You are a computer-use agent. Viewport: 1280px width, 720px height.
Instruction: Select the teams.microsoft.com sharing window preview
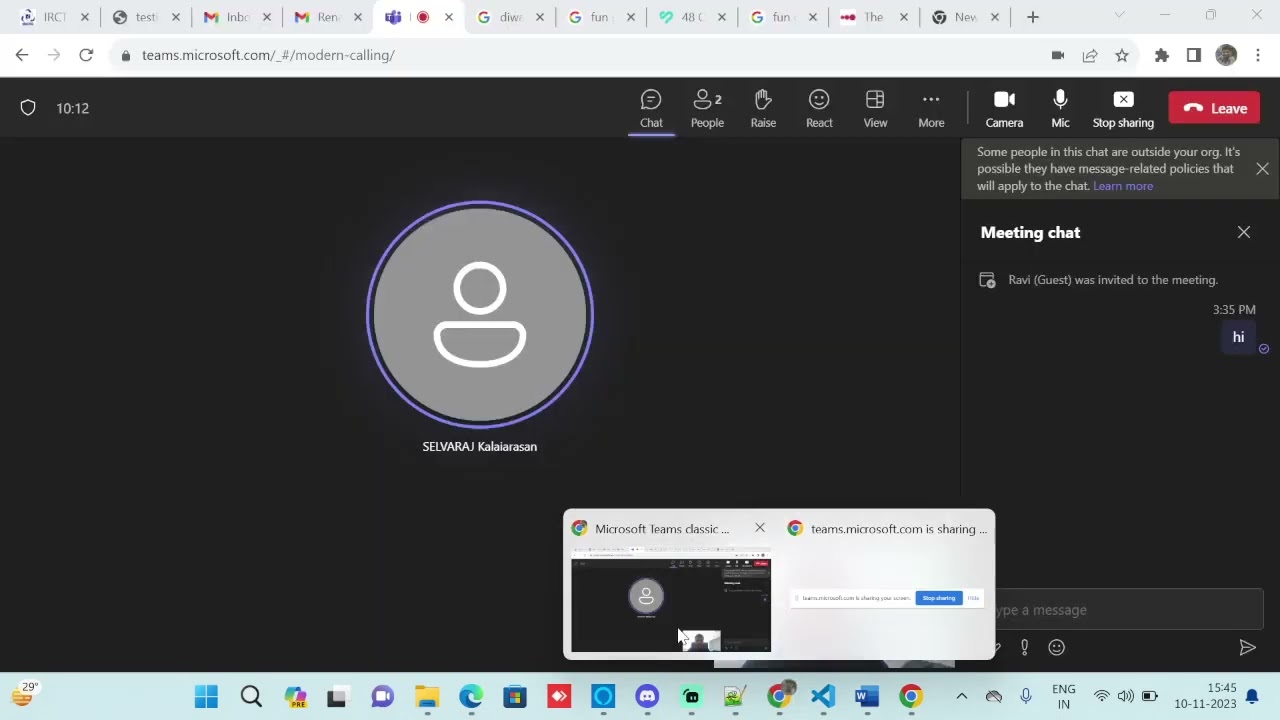coord(886,598)
